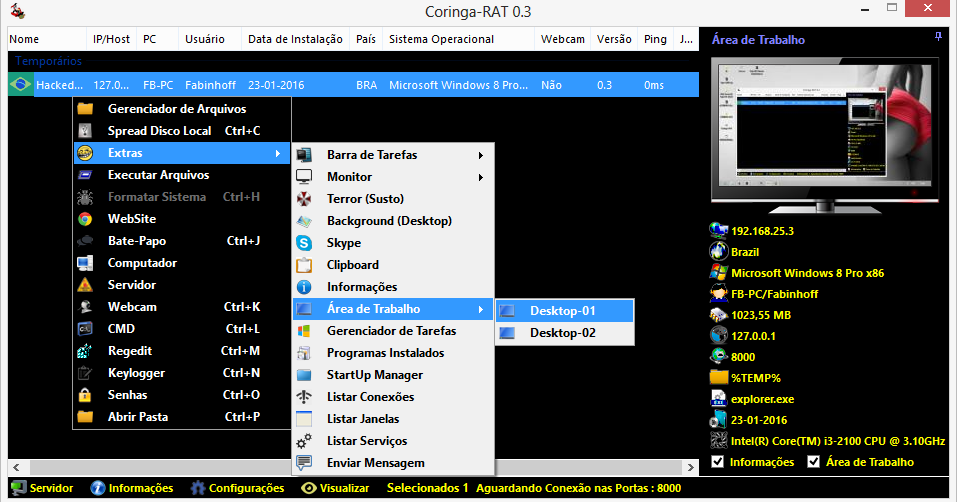Screen dimensions: 957x502
Task: Click the Skype icon in Extras submenu
Action: (x=304, y=243)
